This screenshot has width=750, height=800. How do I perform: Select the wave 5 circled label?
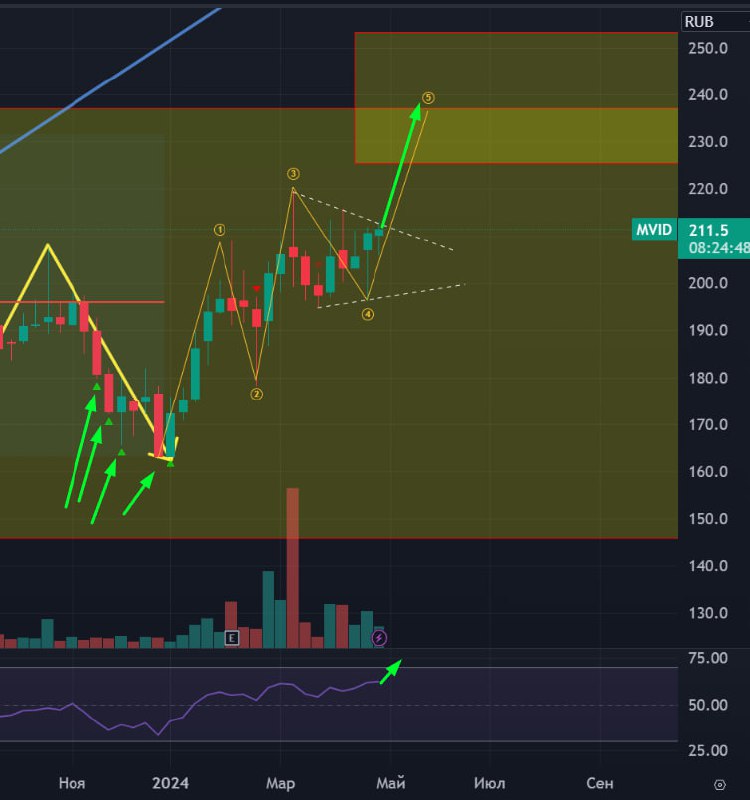click(429, 97)
